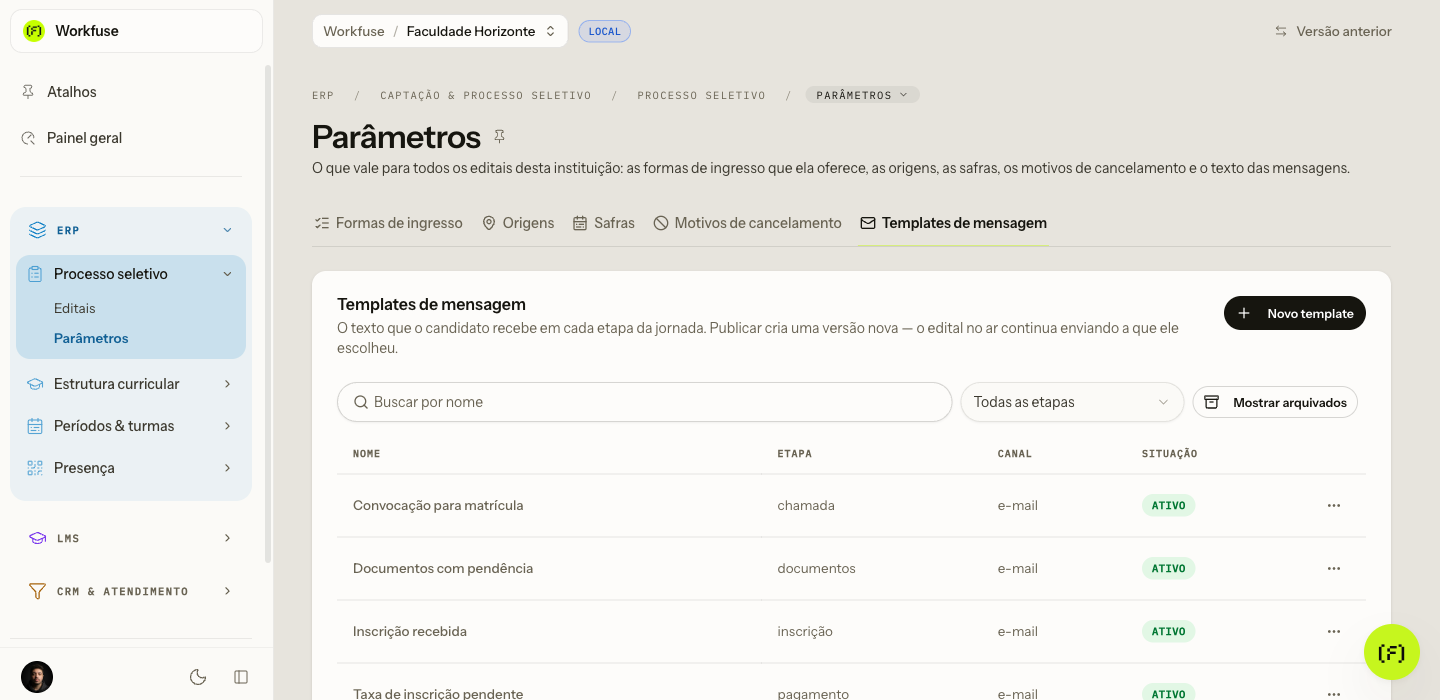Click Processo Seletivo breadcrumb
The image size is (1440, 700).
[701, 96]
